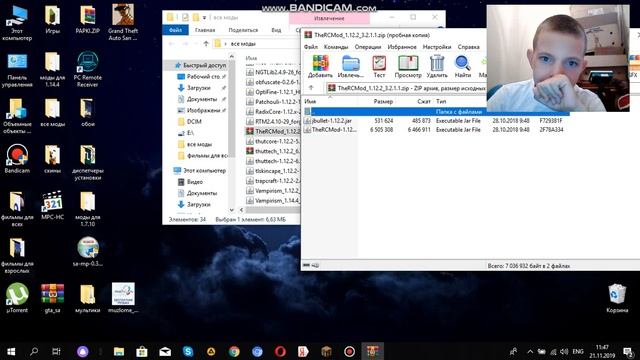
Task: Sort the archive list by the Сжат column
Action: [424, 101]
